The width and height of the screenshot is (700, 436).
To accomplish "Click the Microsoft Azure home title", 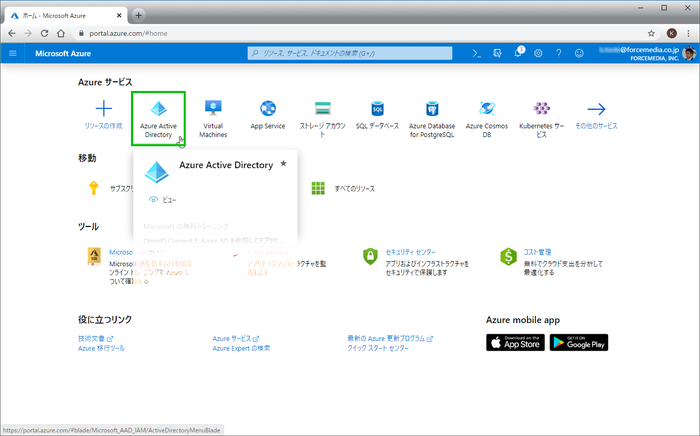I will click(63, 53).
